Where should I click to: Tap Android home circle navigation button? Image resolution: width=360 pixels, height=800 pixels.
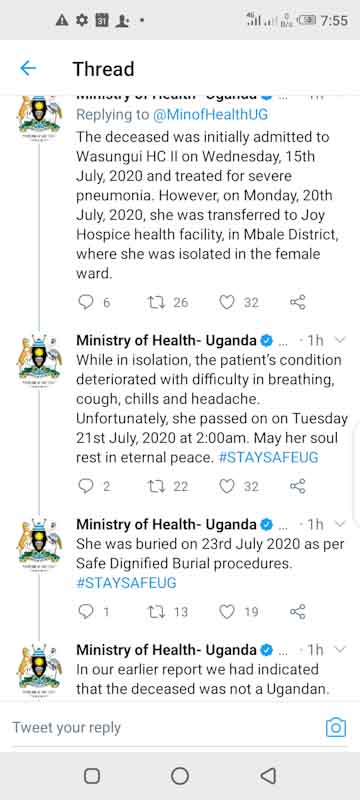point(180,776)
